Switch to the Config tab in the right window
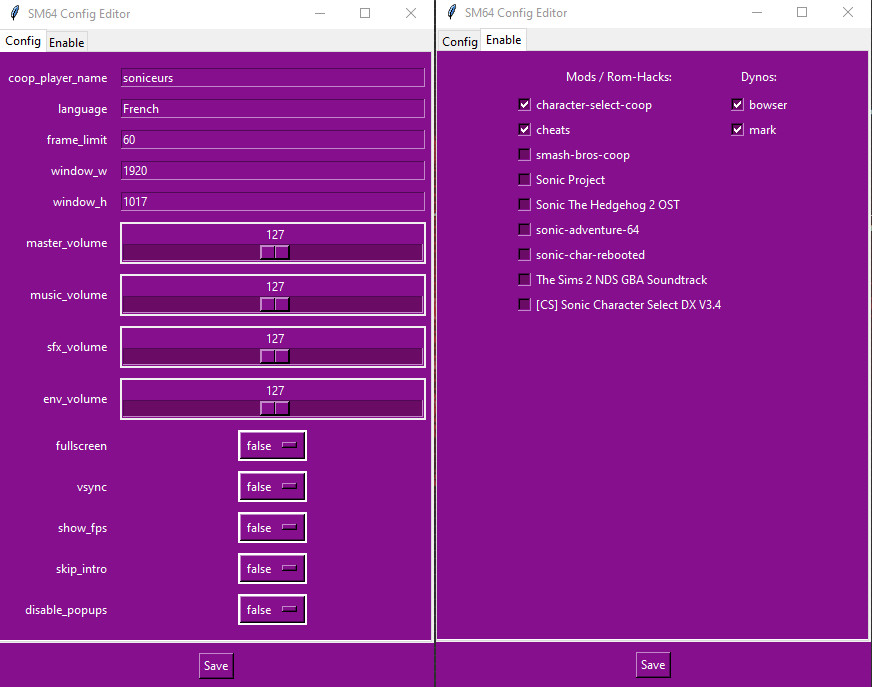The image size is (872, 687). tap(459, 42)
